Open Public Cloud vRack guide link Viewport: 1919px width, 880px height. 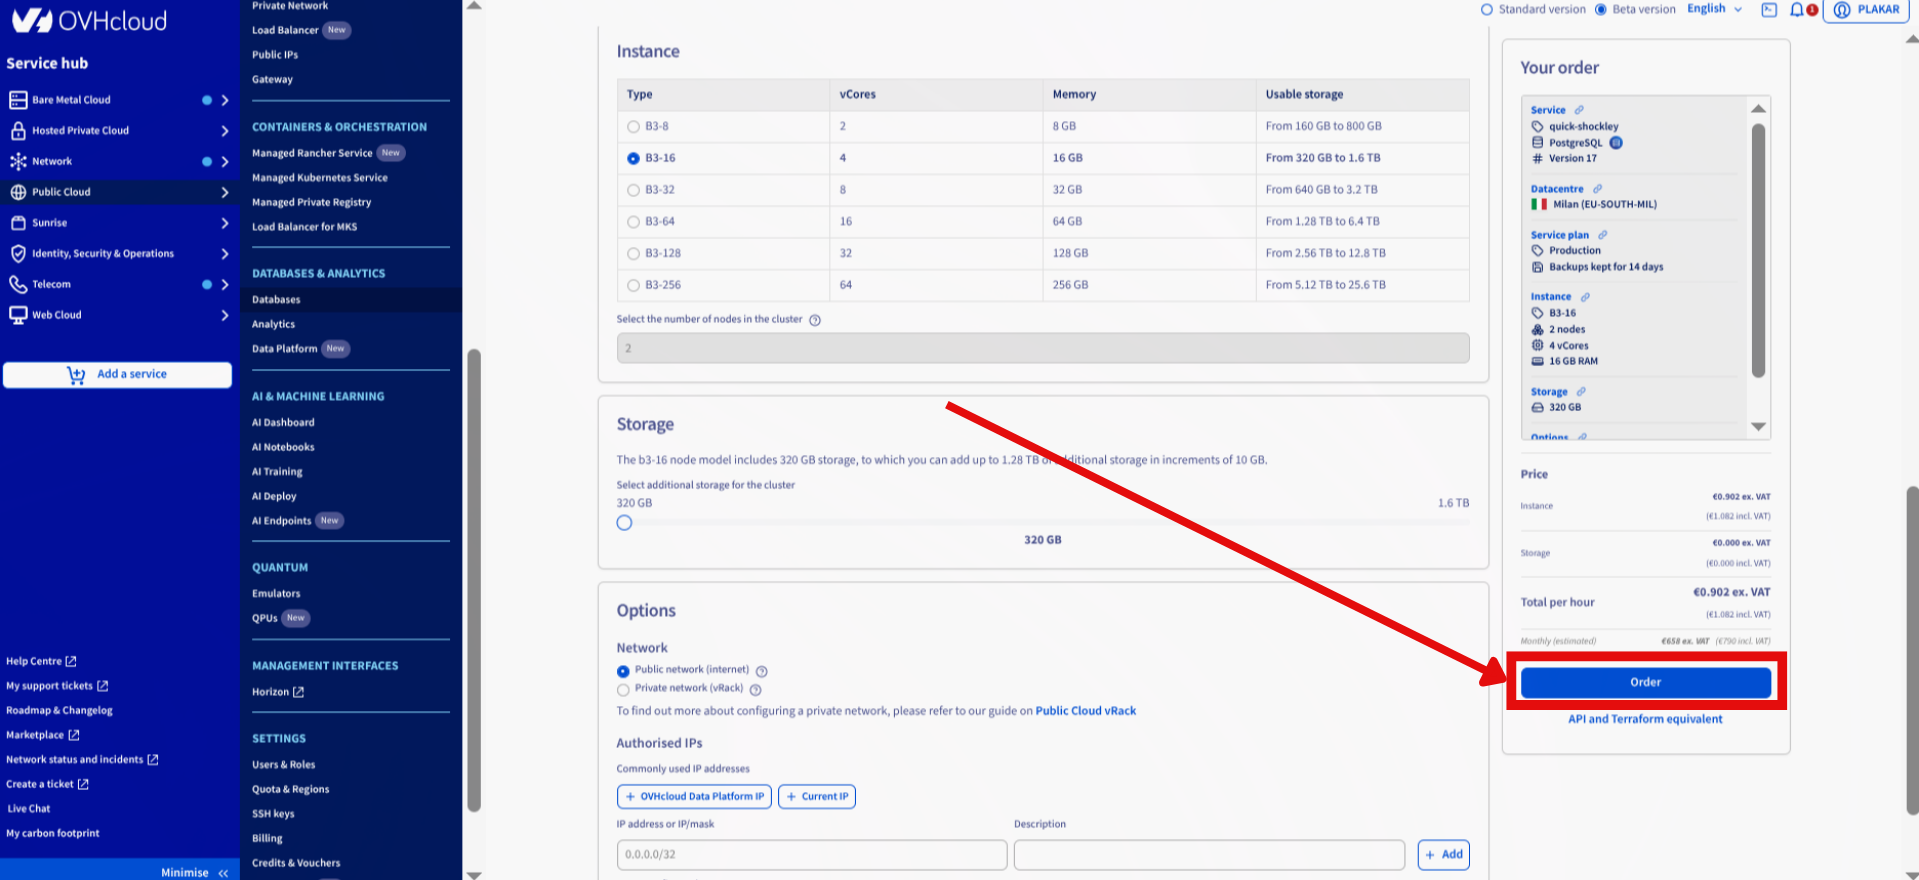point(1086,711)
